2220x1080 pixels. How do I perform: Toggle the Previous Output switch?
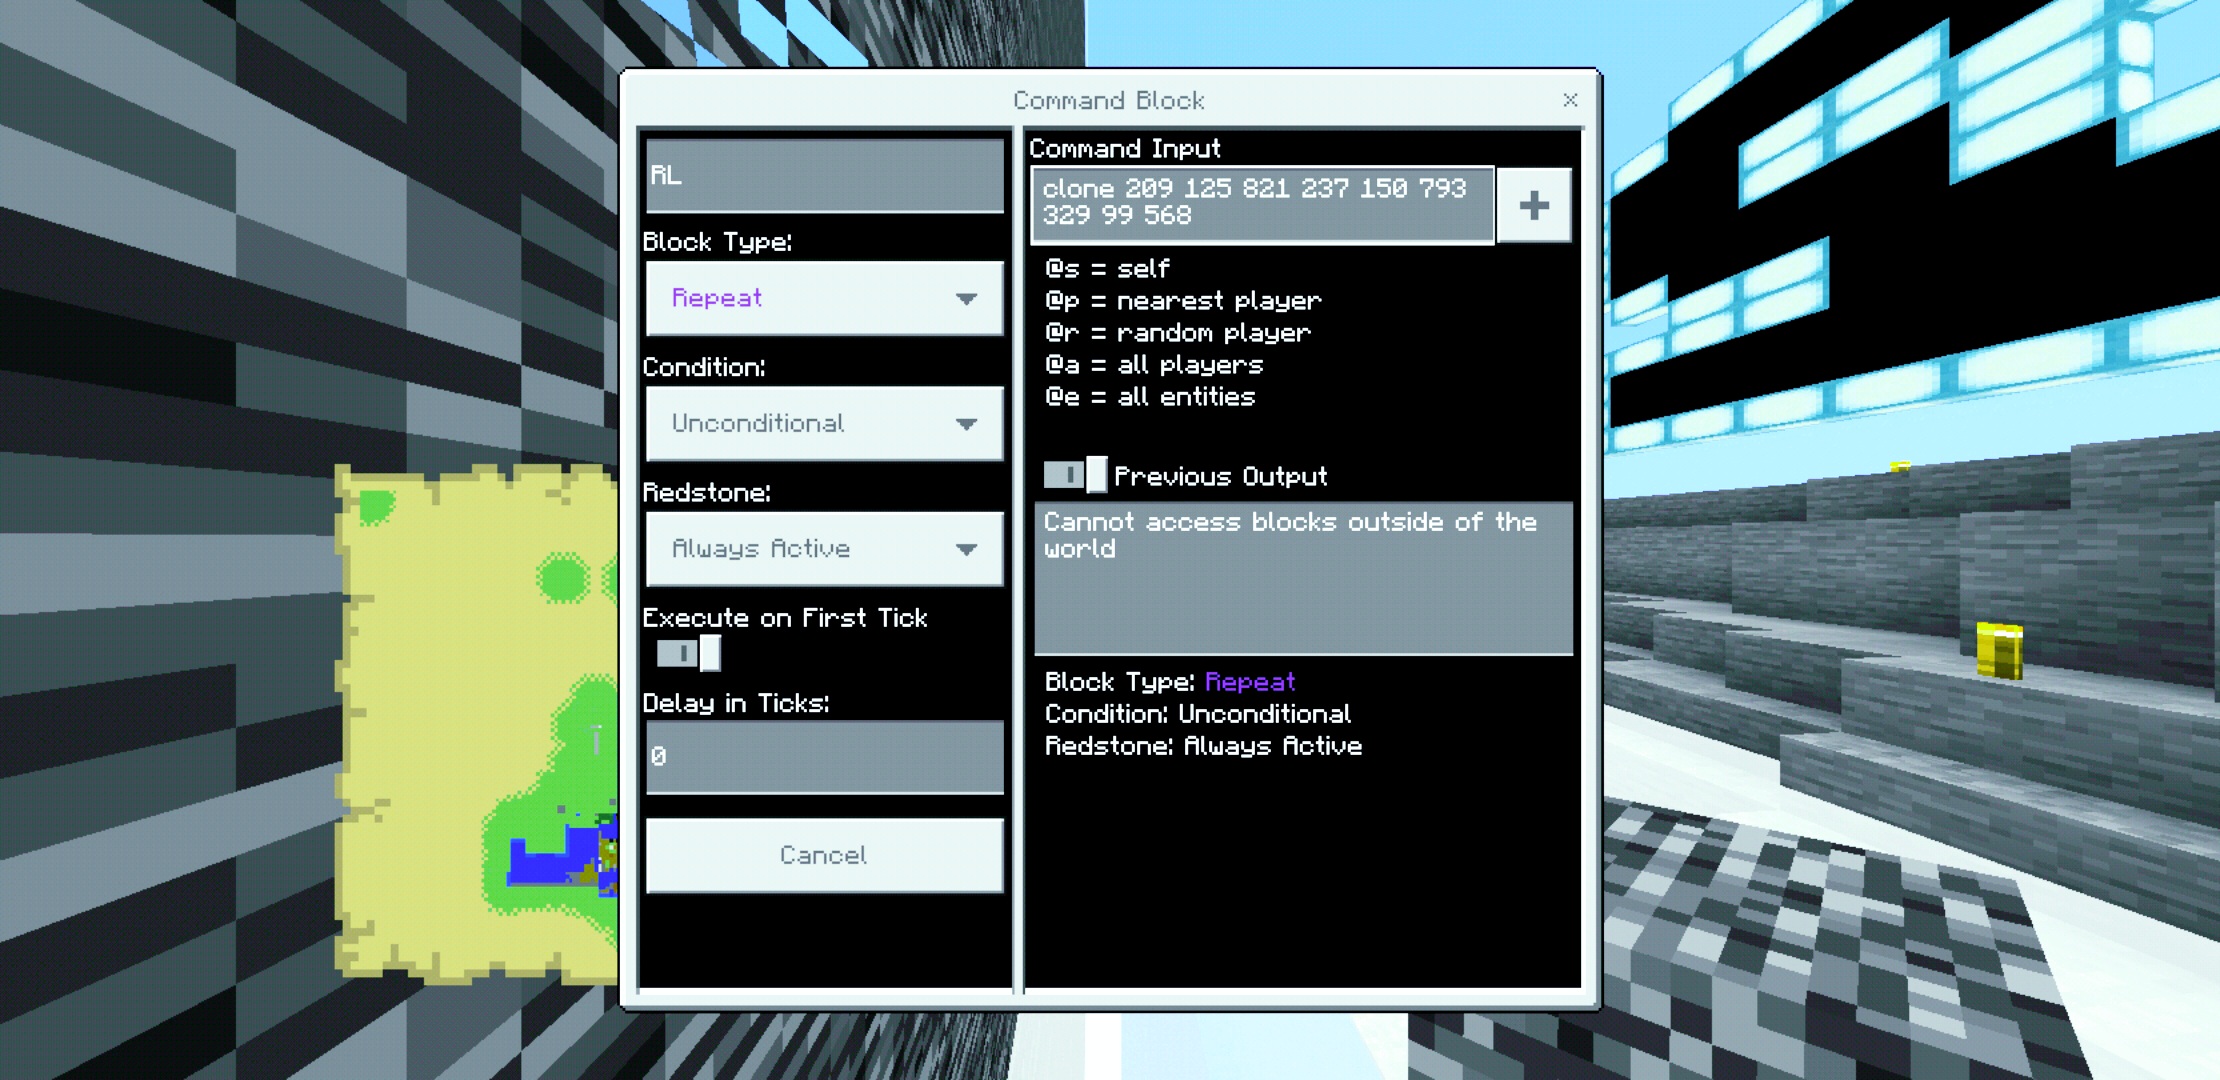(x=1075, y=475)
